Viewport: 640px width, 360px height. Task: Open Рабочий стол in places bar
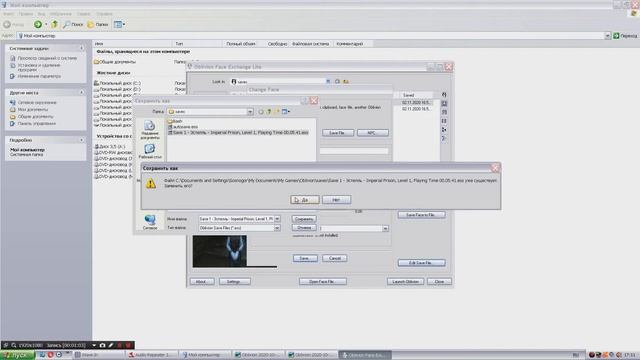pyautogui.click(x=150, y=151)
